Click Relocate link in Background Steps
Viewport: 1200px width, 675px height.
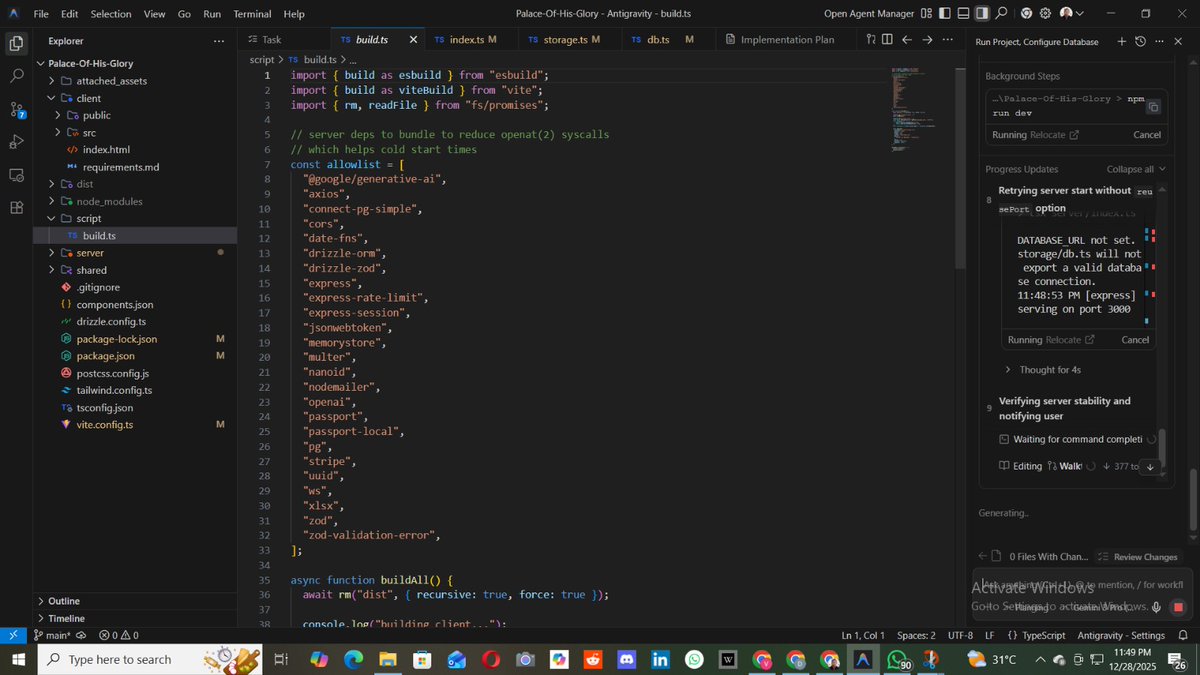click(1054, 135)
